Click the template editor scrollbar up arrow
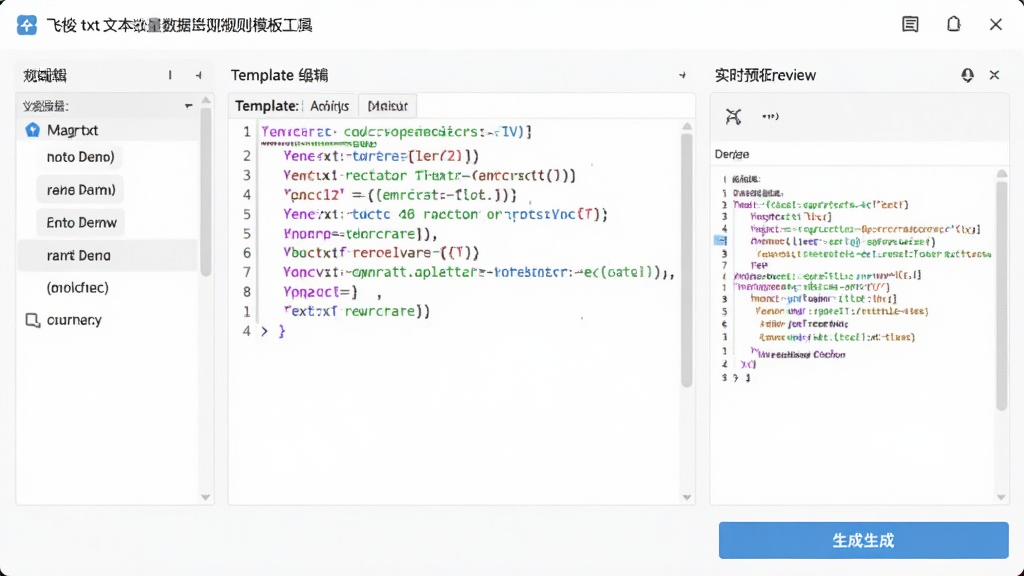This screenshot has width=1024, height=576. pos(686,127)
